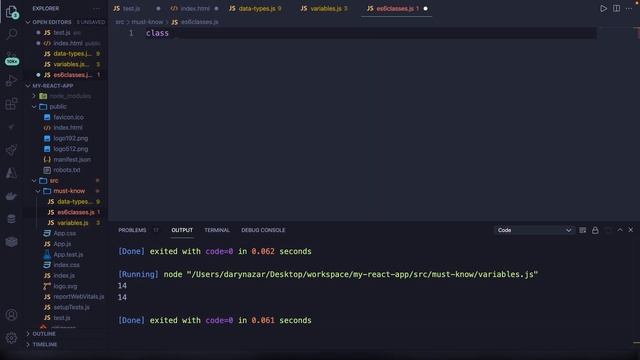The width and height of the screenshot is (640, 360).
Task: Open the Terminal panel tab
Action: [217, 230]
